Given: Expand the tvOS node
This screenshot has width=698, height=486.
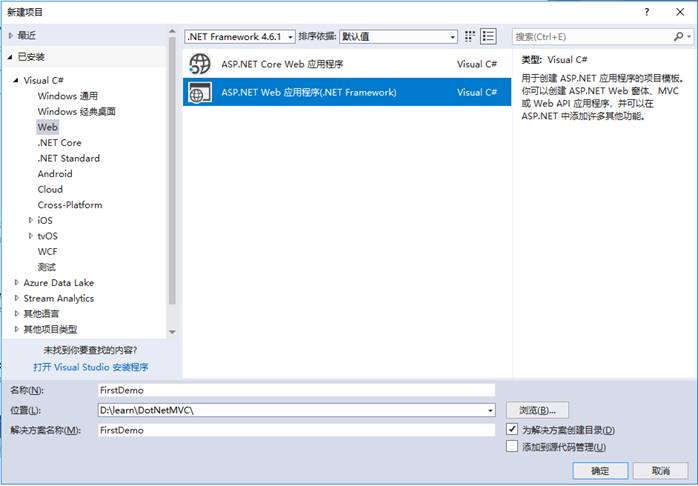Looking at the screenshot, I should point(31,235).
